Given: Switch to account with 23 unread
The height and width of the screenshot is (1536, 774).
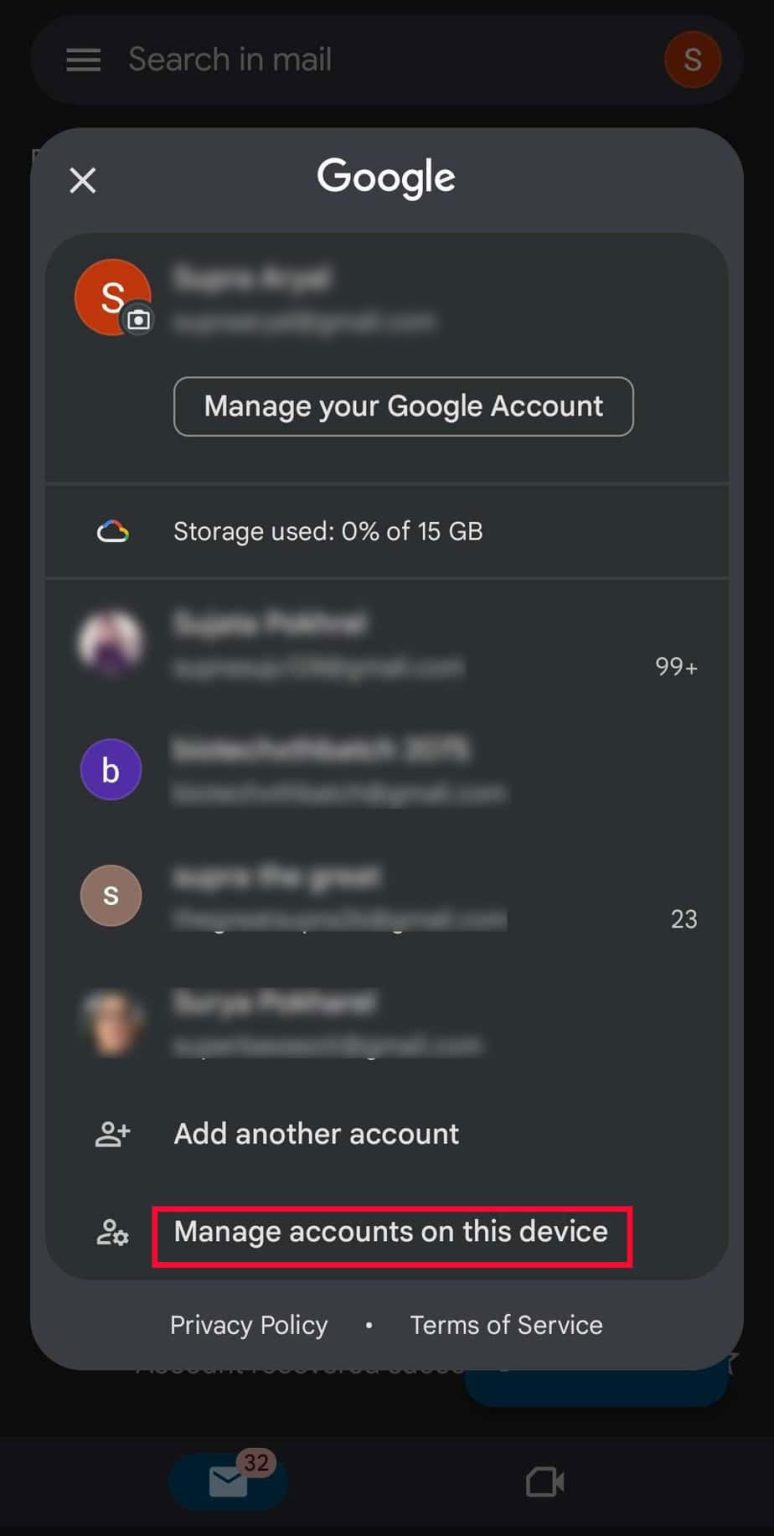Looking at the screenshot, I should coord(387,895).
